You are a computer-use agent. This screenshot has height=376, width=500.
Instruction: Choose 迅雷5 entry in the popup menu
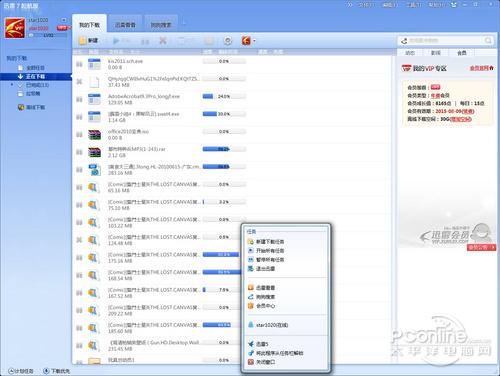[x=262, y=344]
